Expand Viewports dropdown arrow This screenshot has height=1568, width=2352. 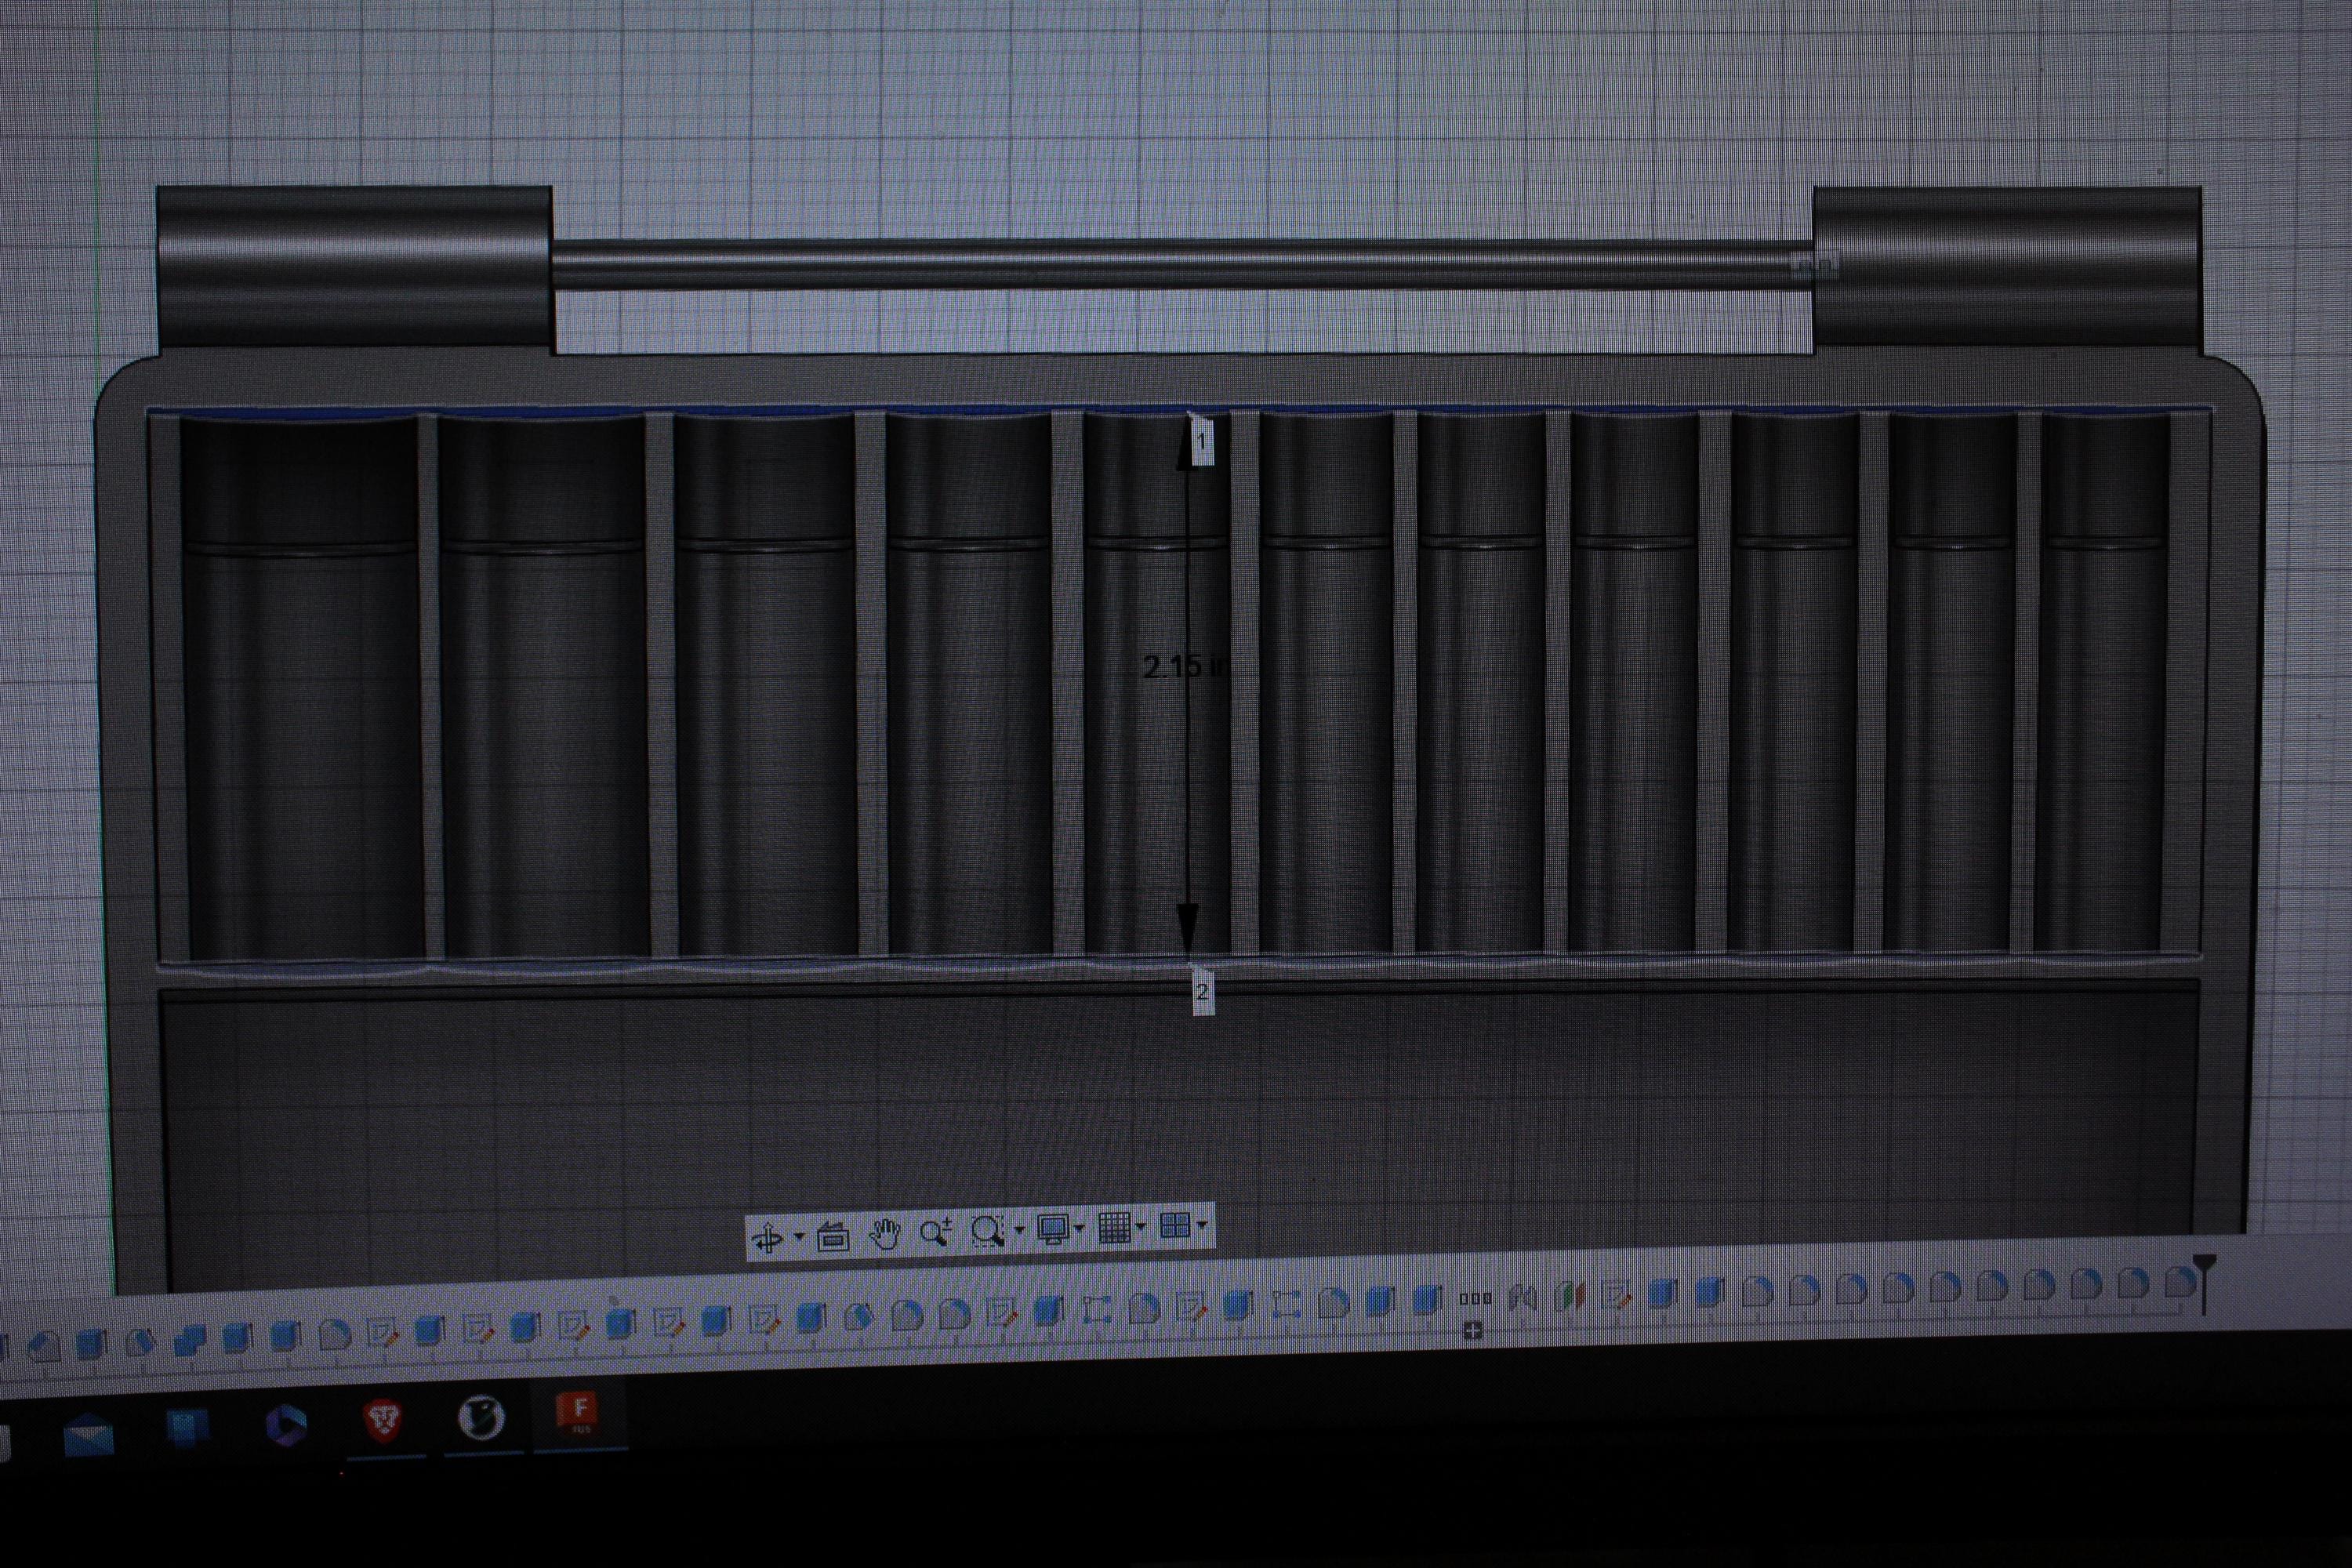pos(1202,1224)
